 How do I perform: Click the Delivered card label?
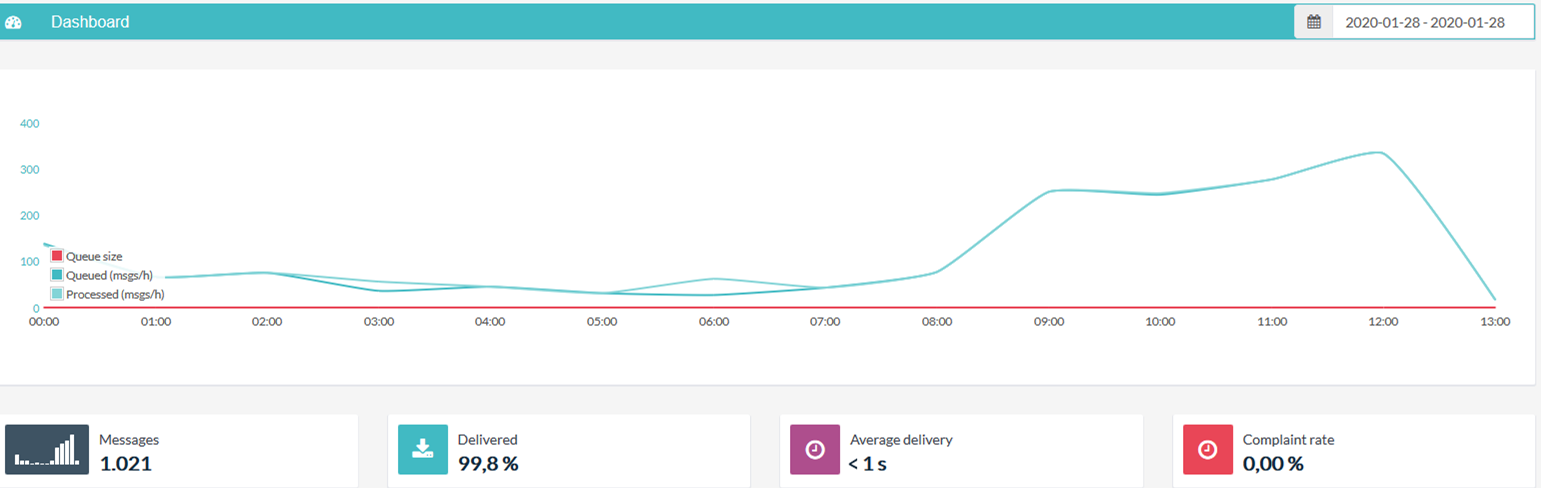487,439
